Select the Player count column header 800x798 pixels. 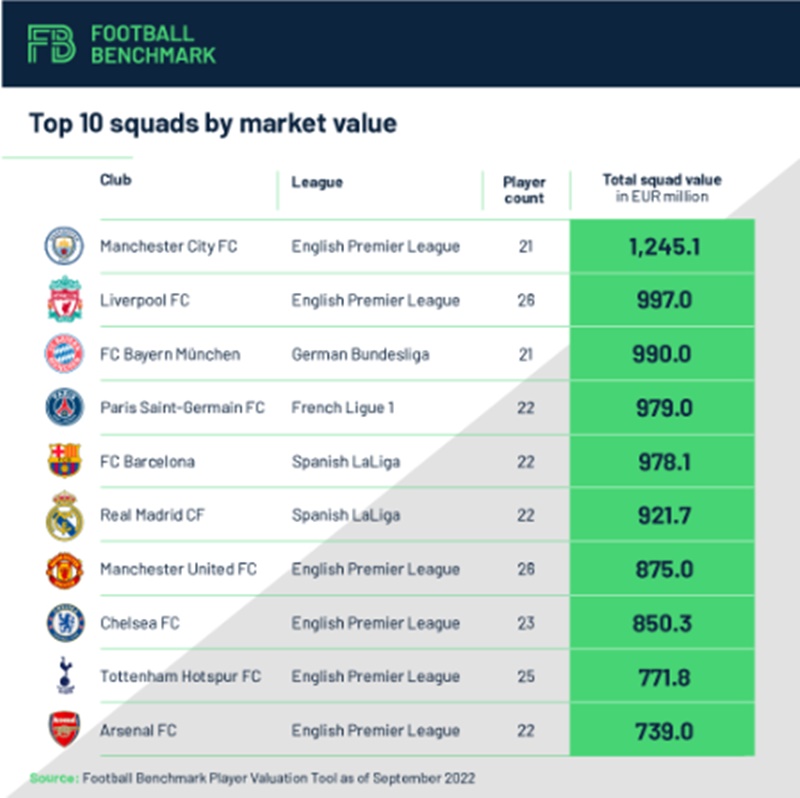click(524, 190)
